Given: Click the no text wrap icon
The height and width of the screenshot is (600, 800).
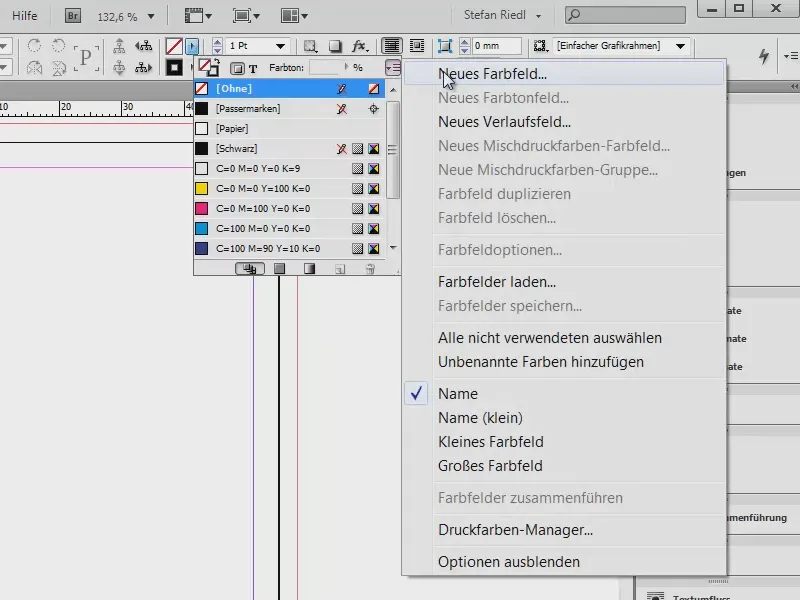Looking at the screenshot, I should 392,46.
